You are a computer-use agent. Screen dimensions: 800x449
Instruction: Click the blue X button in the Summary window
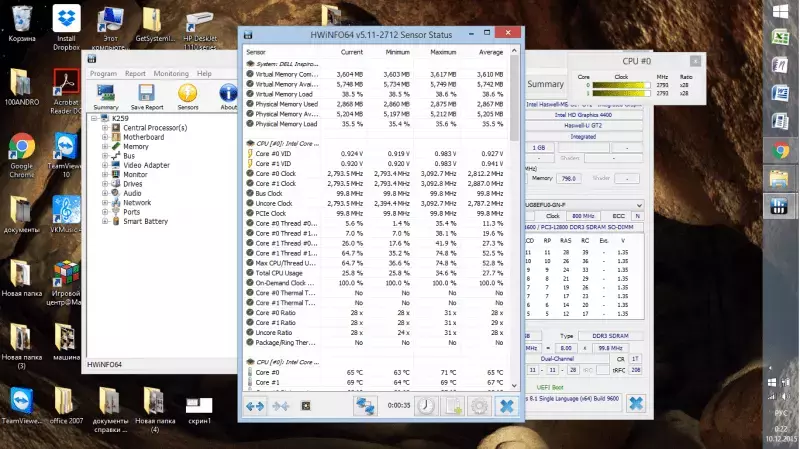click(x=636, y=404)
